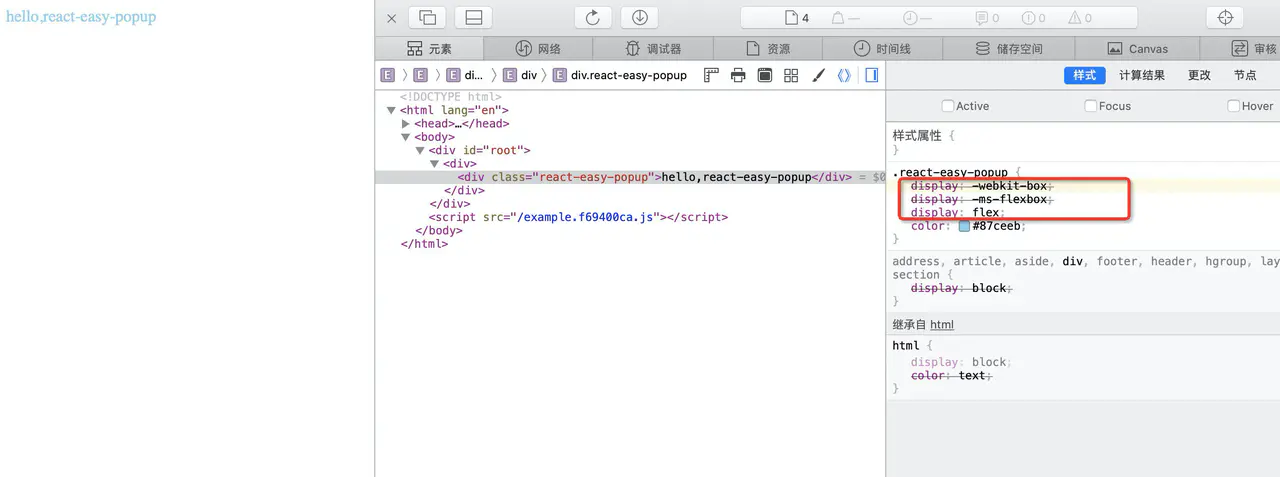Toggle dark appearance emulation icon
Image resolution: width=1280 pixels, height=477 pixels.
(765, 75)
